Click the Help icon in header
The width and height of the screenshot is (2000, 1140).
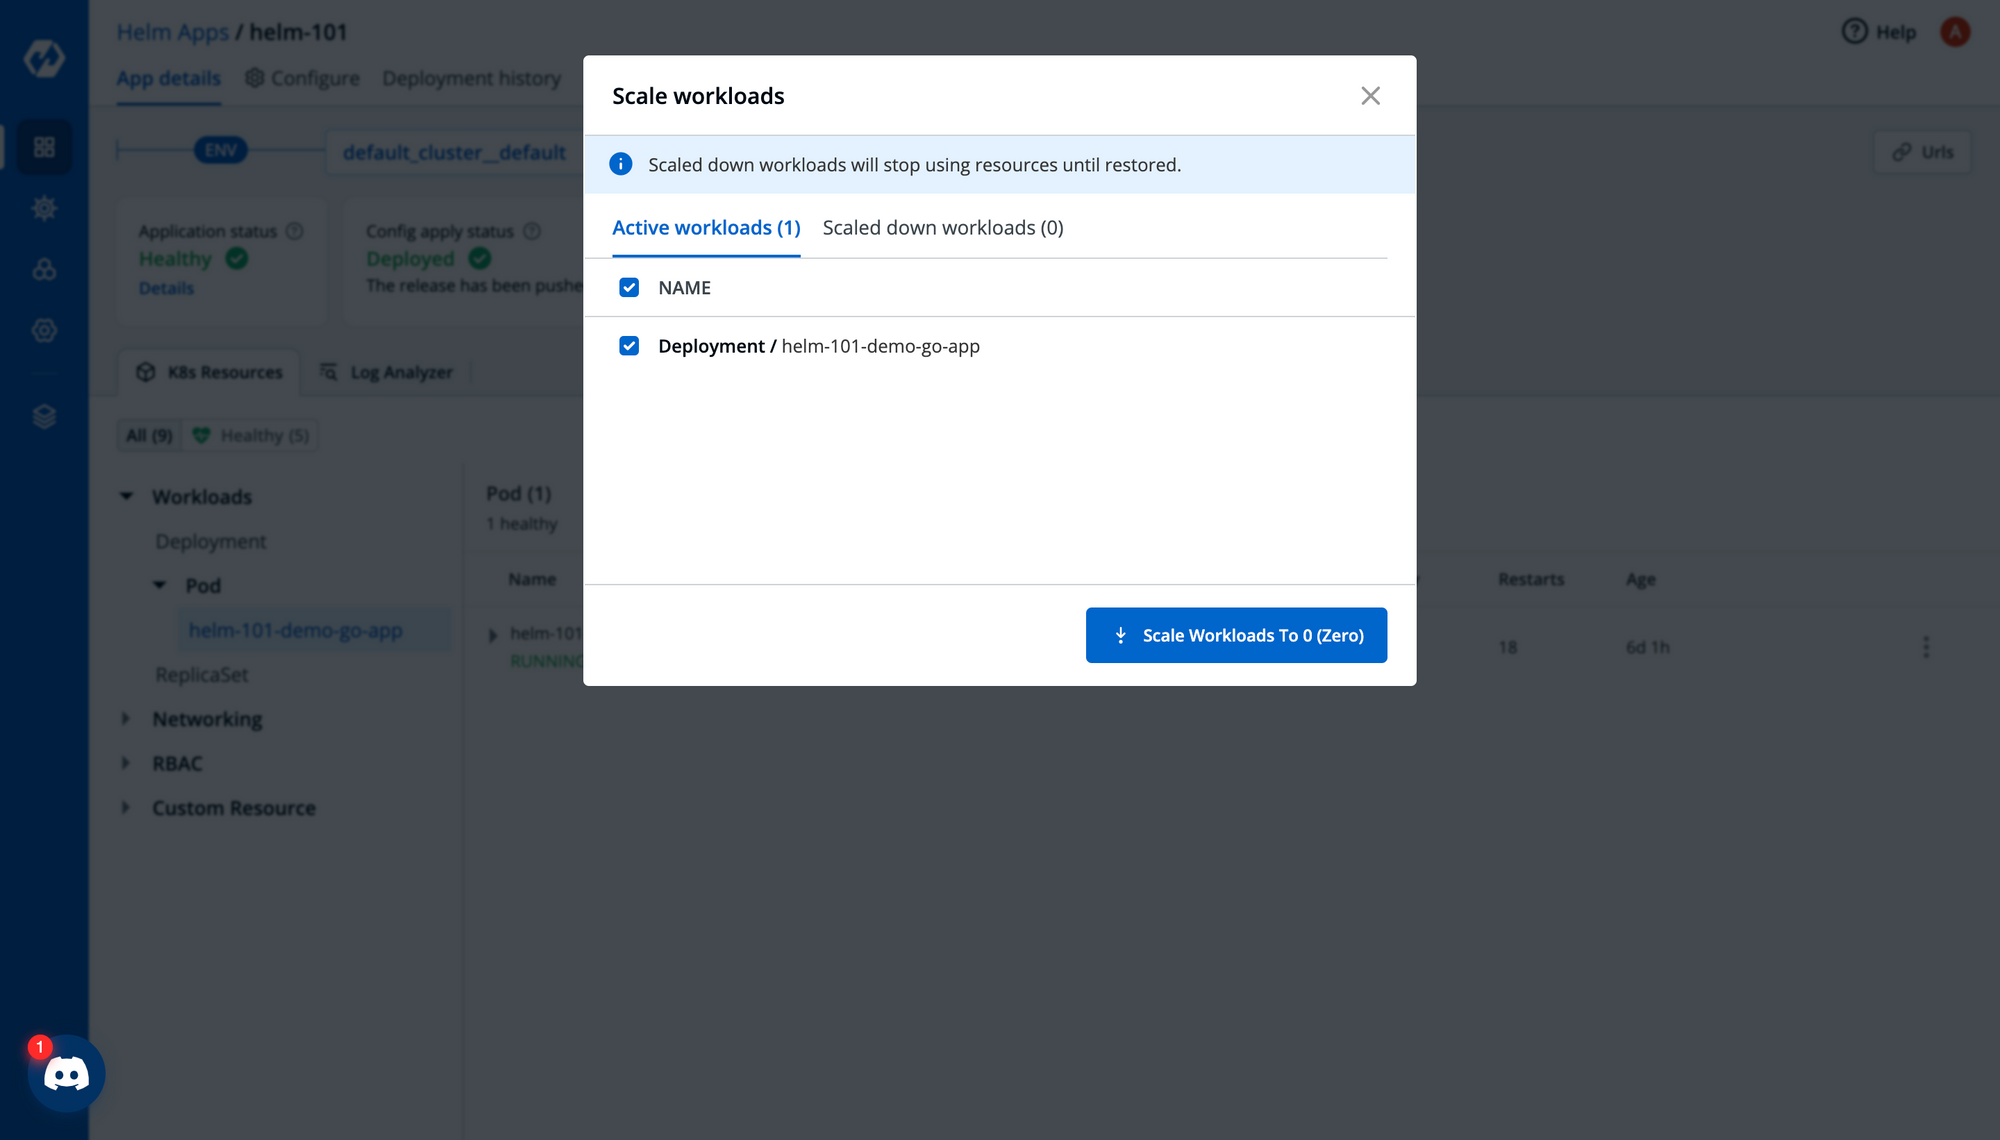pos(1855,32)
